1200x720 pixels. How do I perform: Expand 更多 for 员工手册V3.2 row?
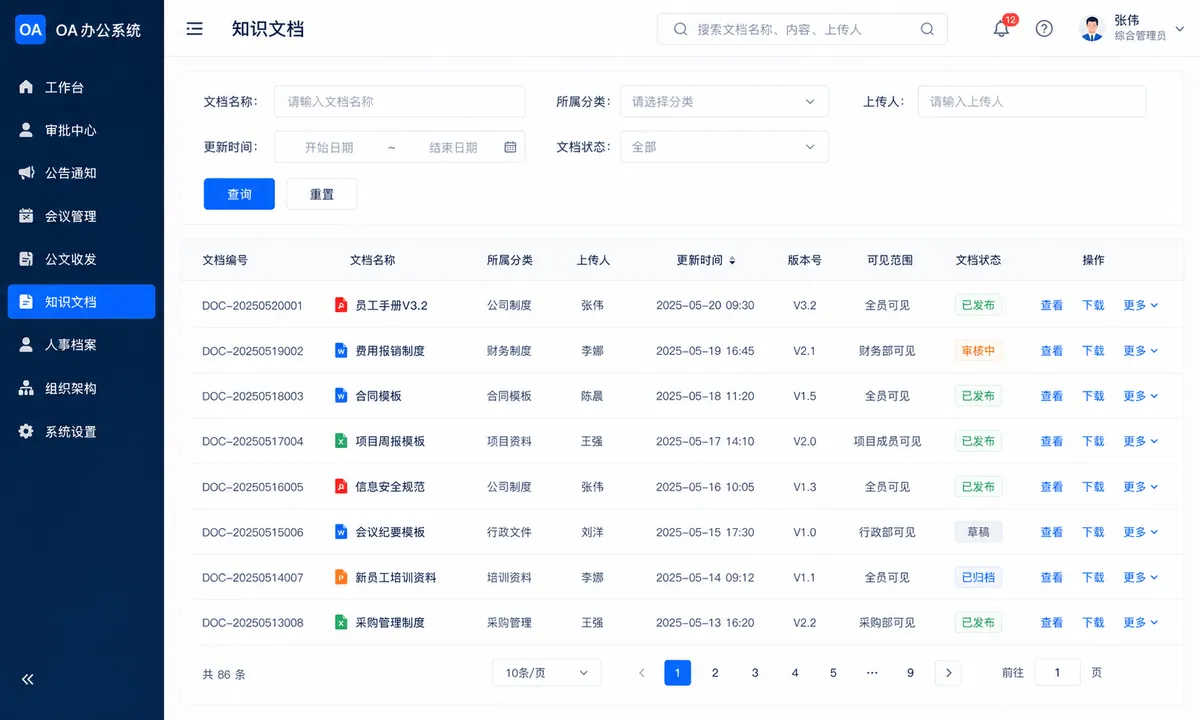coord(1141,305)
